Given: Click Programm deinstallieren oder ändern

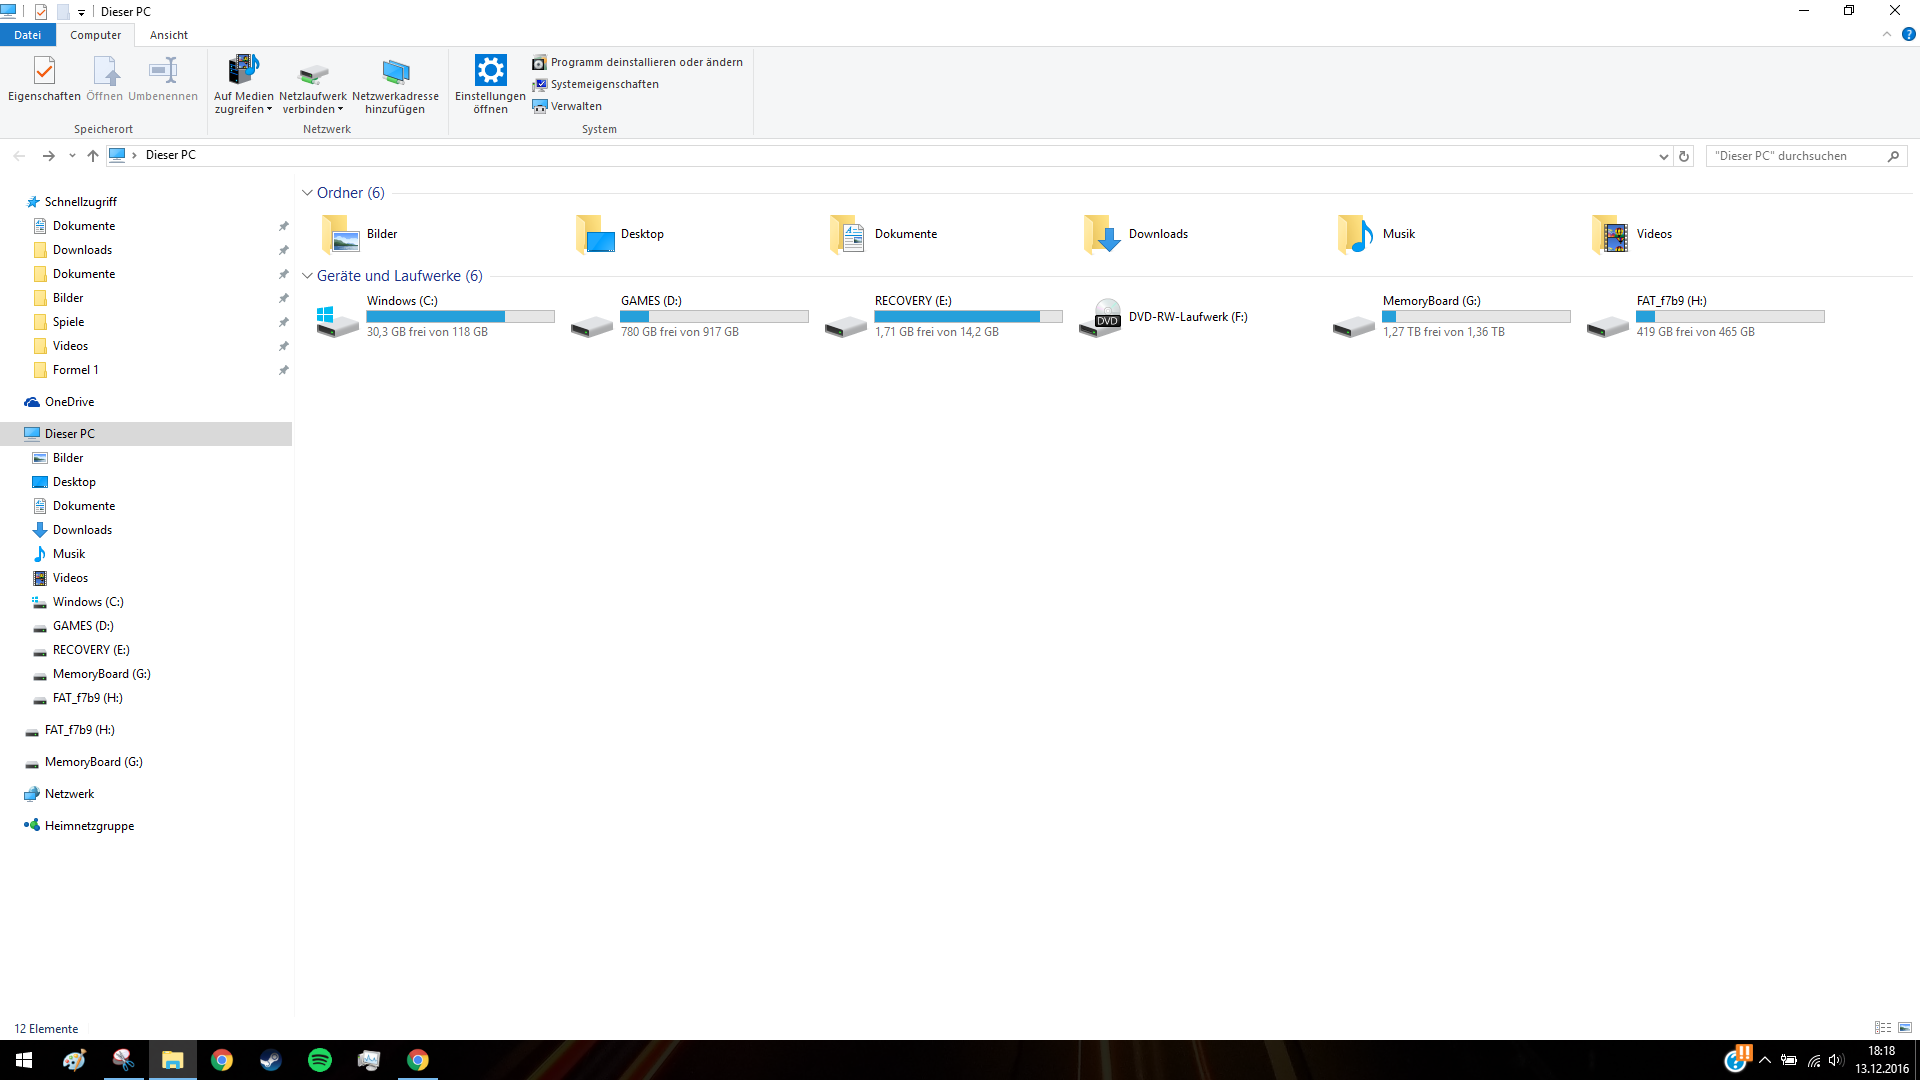Looking at the screenshot, I should point(646,62).
